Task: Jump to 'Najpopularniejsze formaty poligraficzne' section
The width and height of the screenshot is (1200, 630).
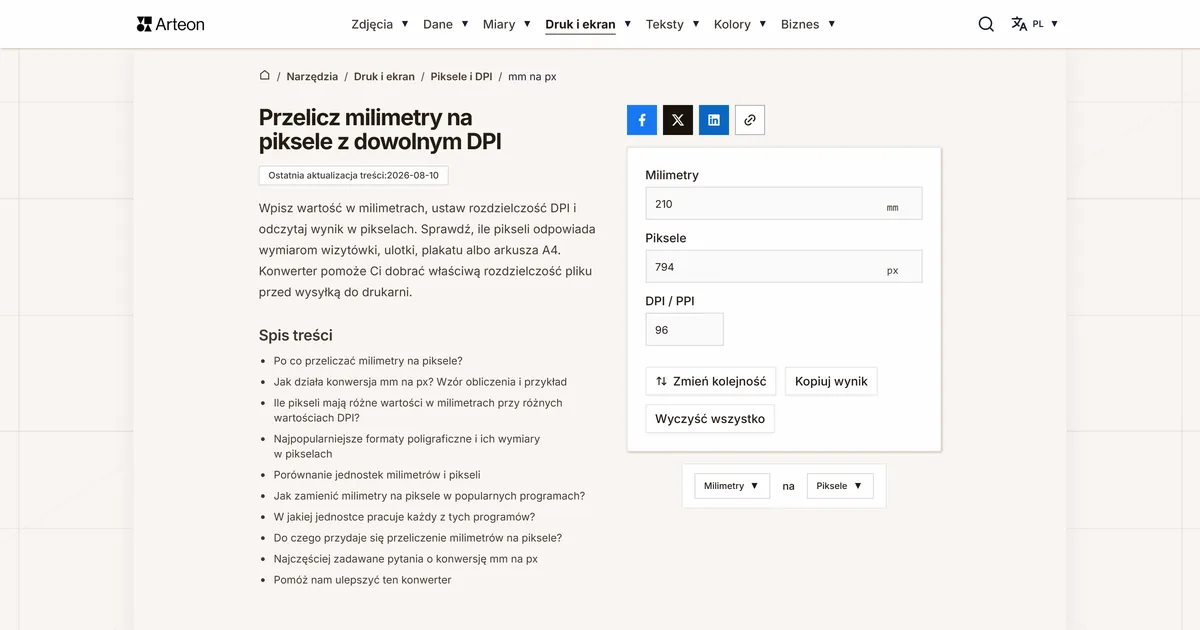Action: click(x=407, y=446)
